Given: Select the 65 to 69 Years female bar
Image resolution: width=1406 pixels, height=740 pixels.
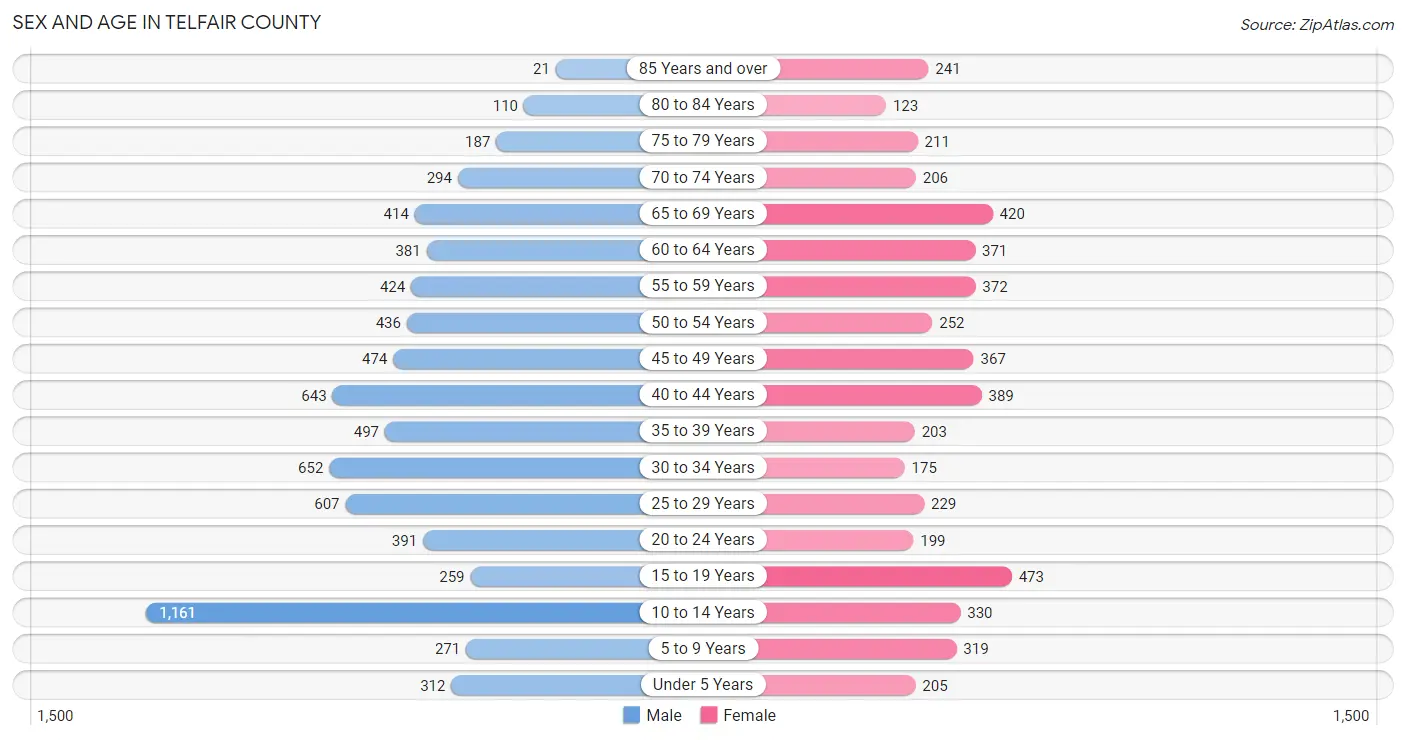Looking at the screenshot, I should pos(879,213).
